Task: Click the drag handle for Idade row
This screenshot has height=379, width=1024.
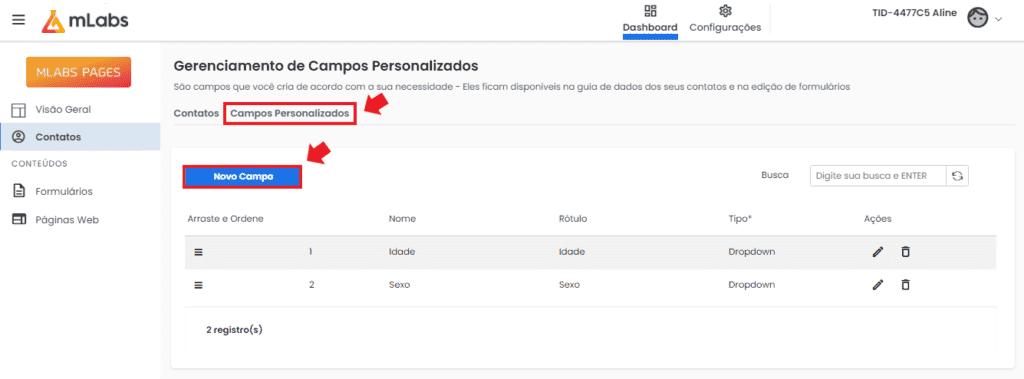Action: 199,252
